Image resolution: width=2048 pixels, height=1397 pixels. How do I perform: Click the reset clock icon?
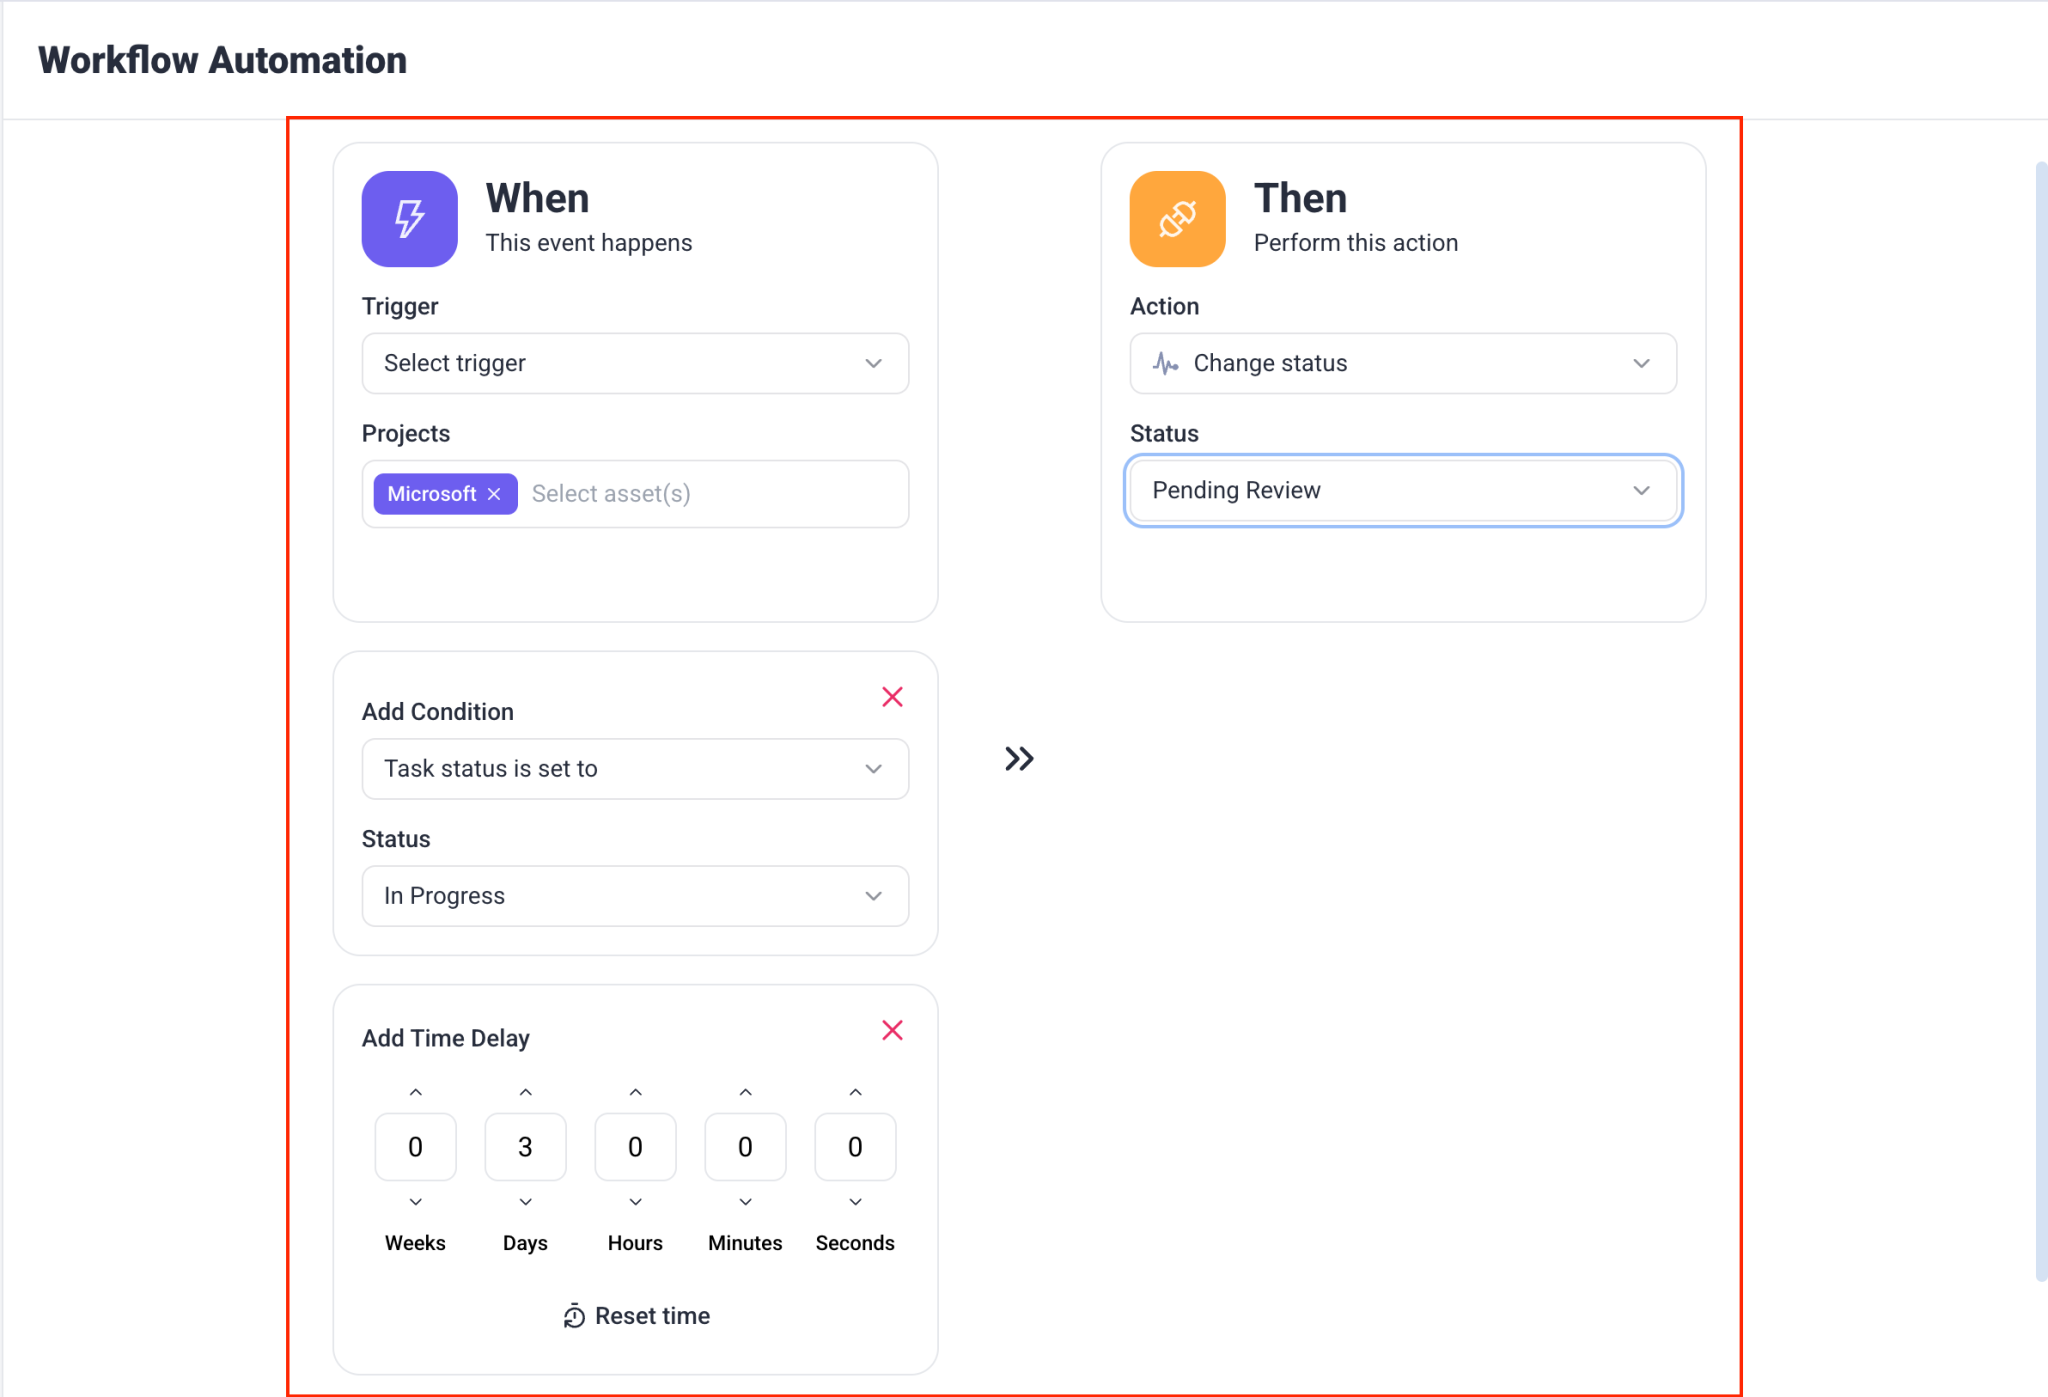tap(574, 1316)
